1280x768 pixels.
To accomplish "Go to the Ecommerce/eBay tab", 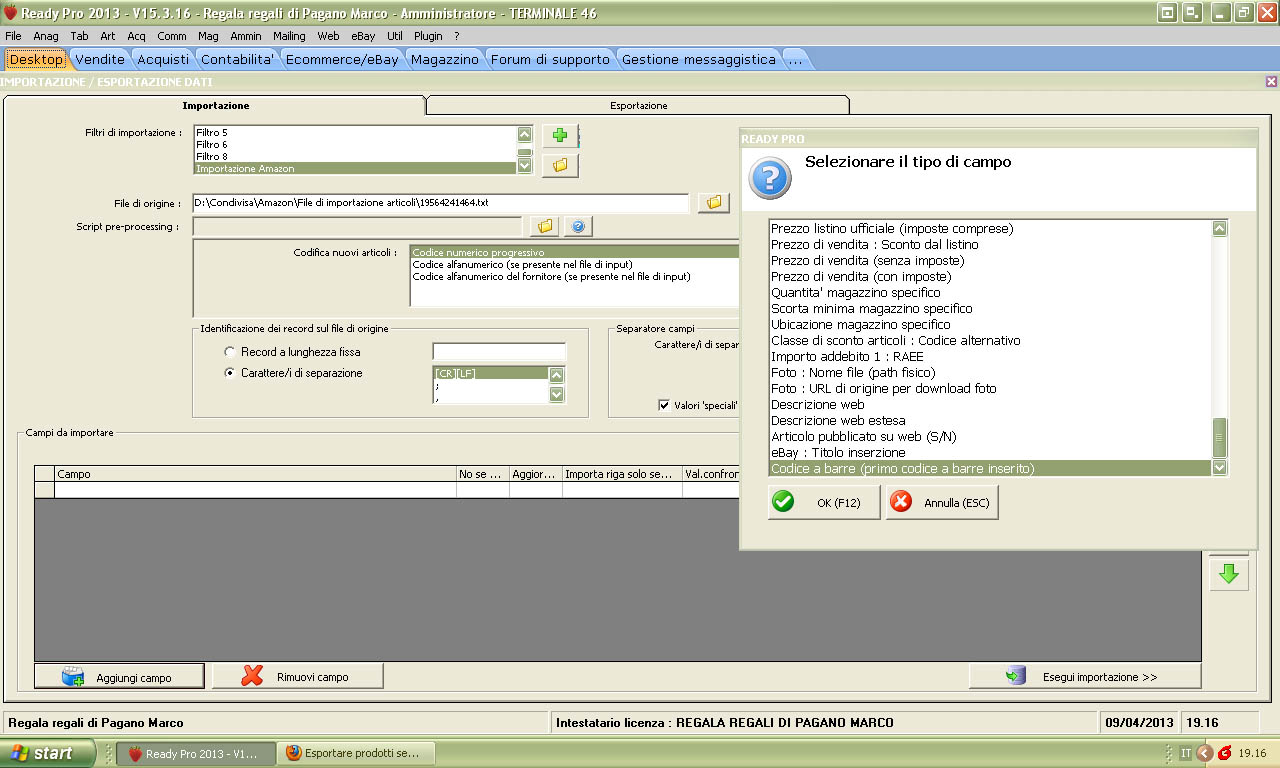I will 342,59.
